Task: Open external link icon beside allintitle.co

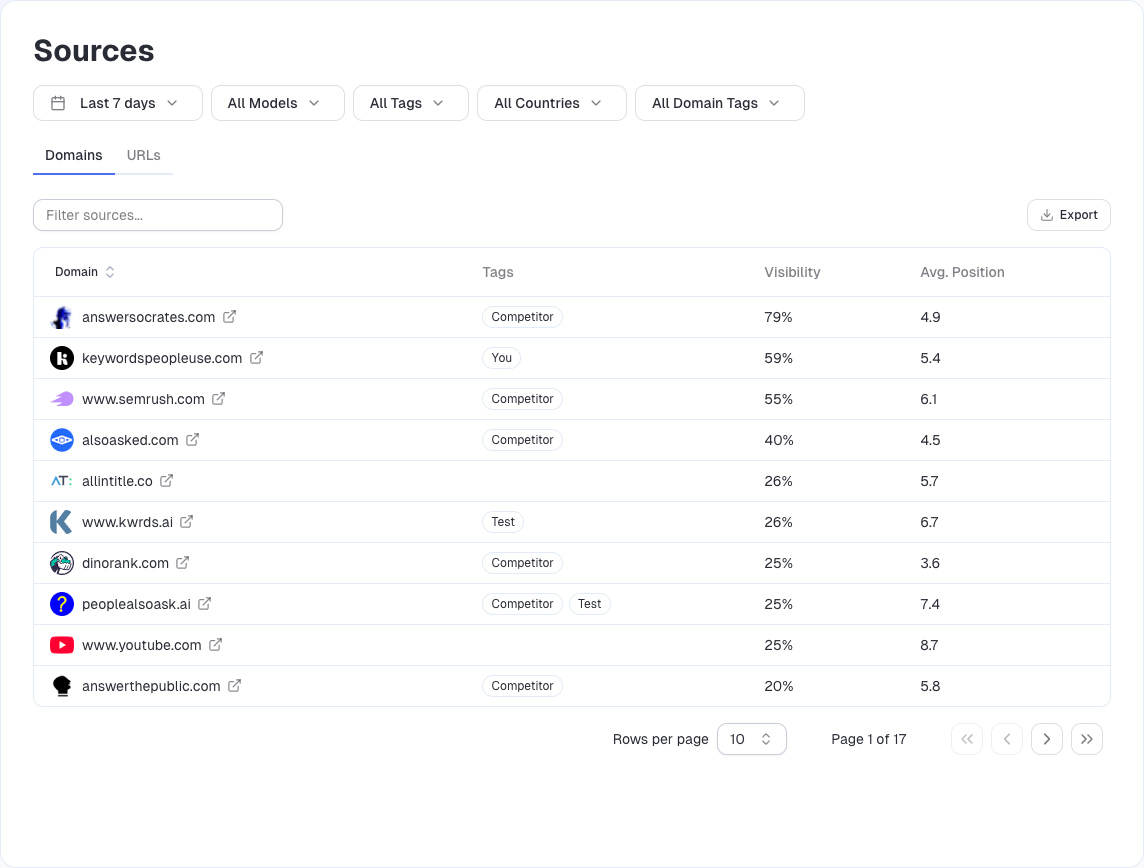Action: pos(166,481)
